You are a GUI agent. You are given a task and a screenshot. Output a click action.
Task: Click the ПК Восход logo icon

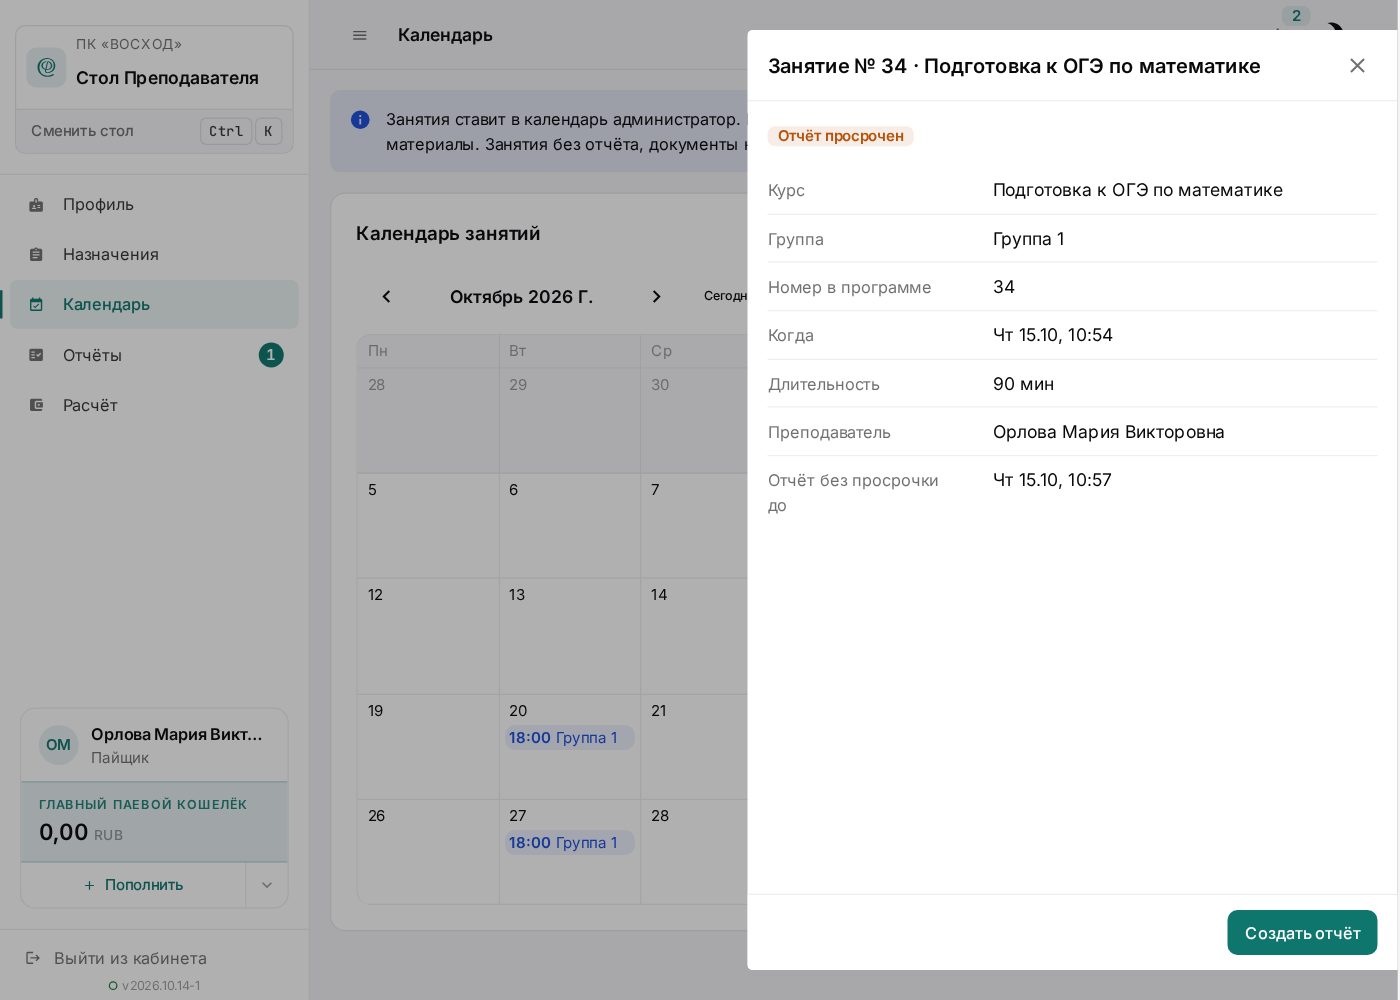tap(46, 67)
